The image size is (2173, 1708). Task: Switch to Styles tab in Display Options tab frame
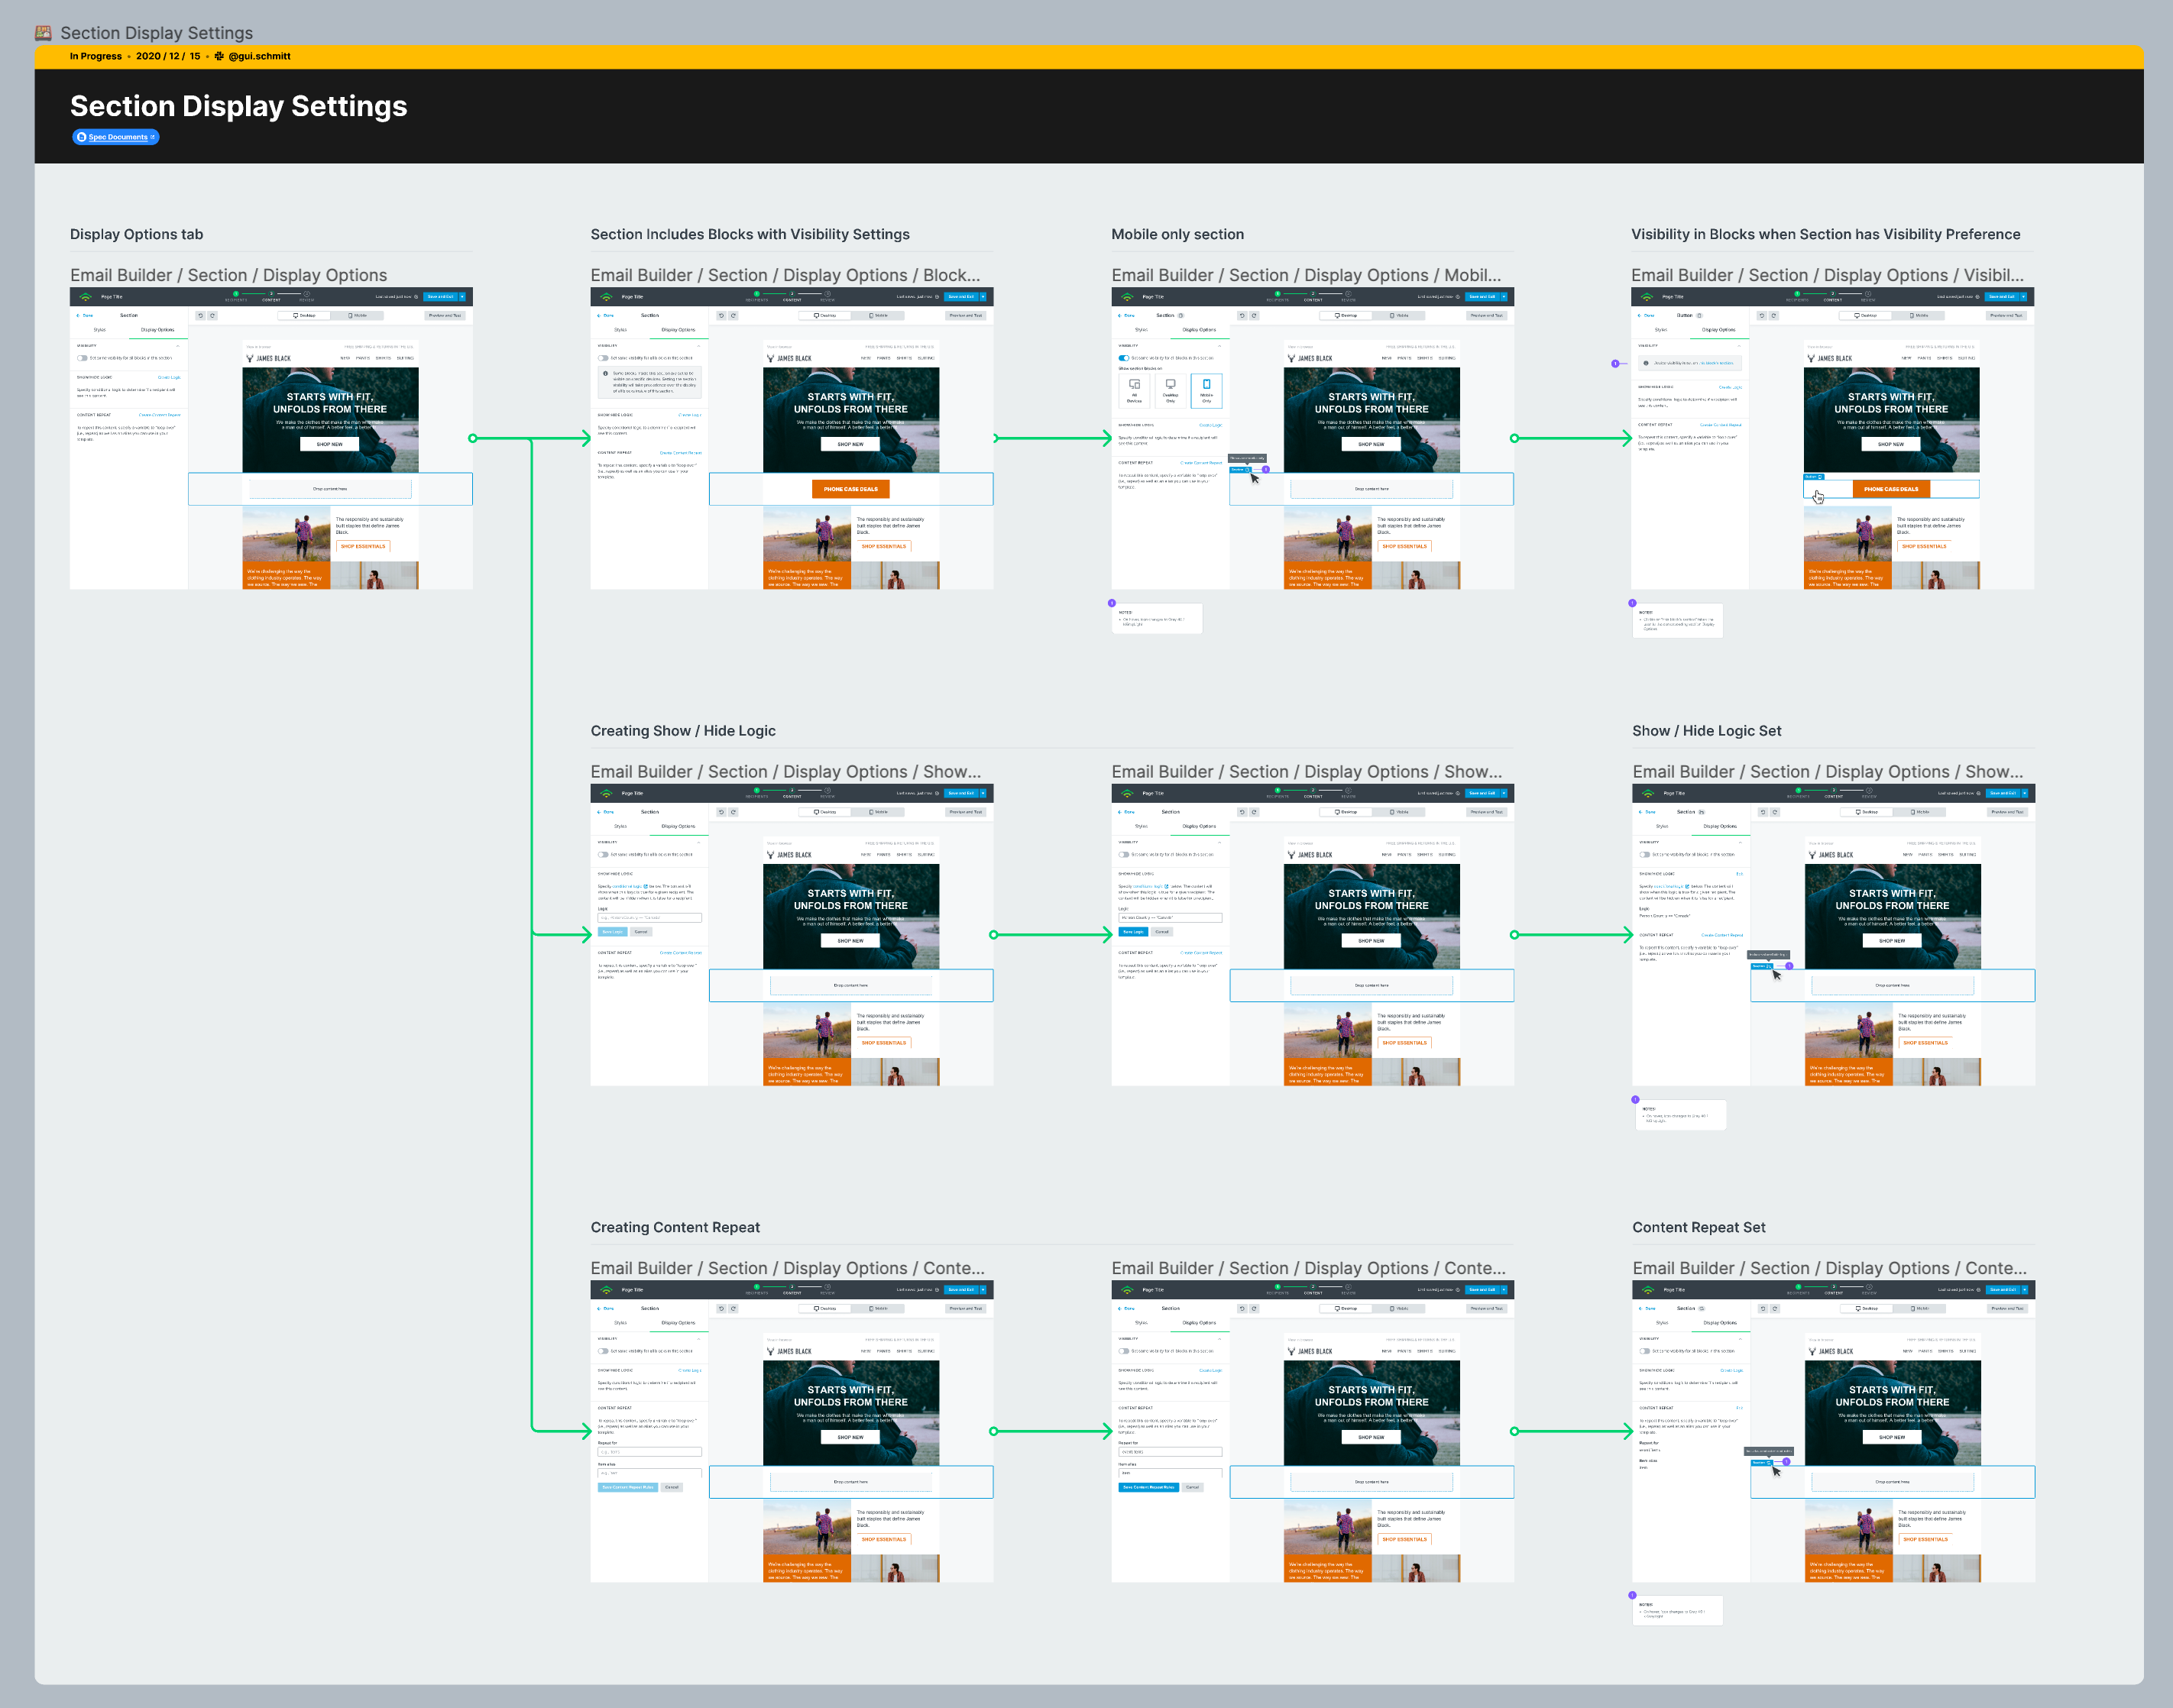(x=100, y=329)
